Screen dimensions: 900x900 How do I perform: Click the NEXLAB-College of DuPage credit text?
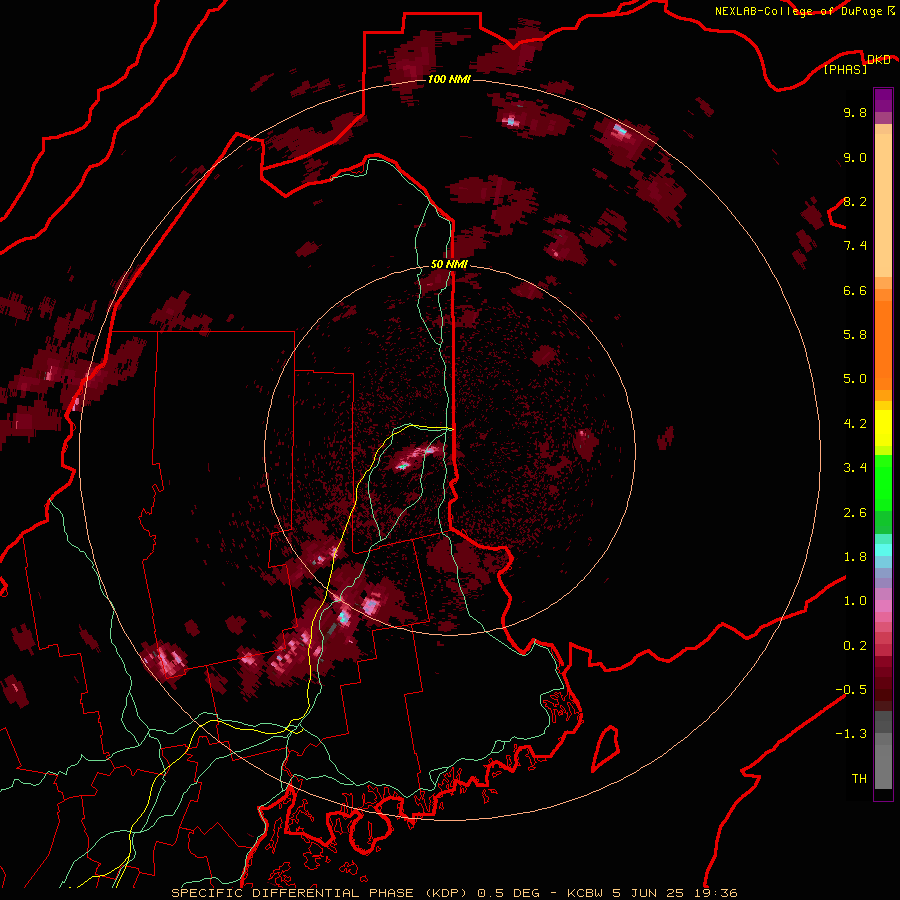point(800,11)
